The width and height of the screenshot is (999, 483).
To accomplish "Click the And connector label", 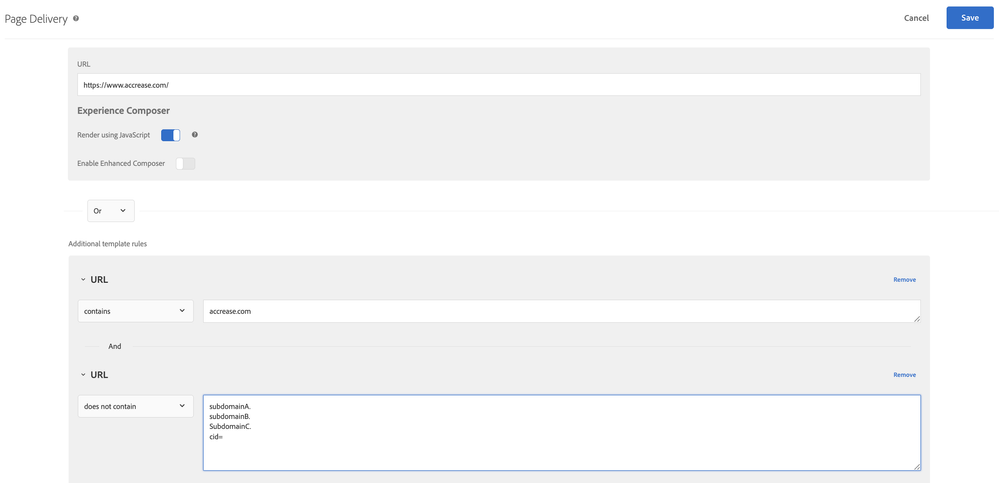I will pyautogui.click(x=115, y=346).
